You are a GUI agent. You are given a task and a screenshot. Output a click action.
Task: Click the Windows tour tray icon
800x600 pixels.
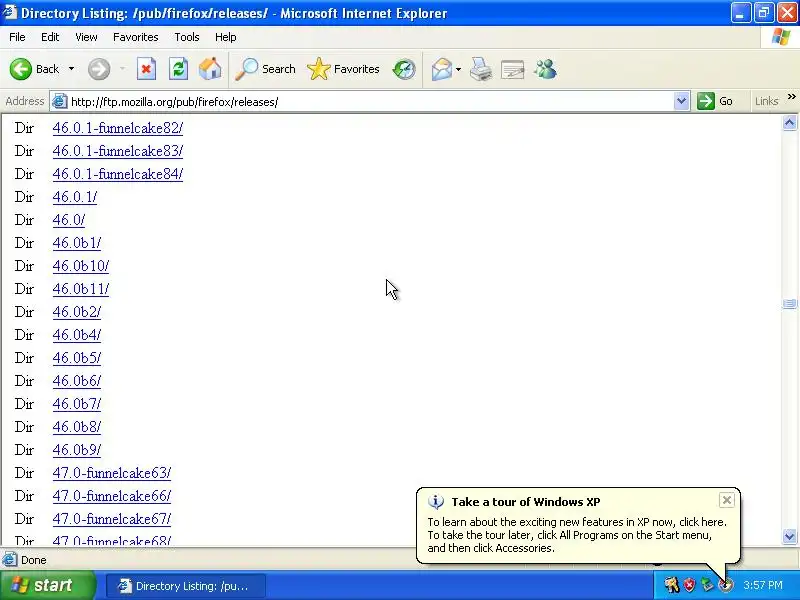(x=725, y=585)
